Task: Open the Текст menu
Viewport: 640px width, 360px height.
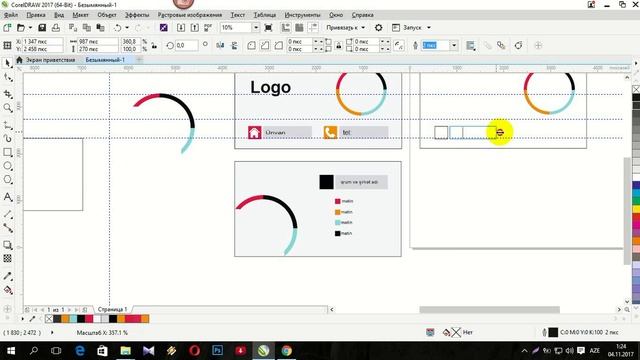Action: click(x=238, y=15)
